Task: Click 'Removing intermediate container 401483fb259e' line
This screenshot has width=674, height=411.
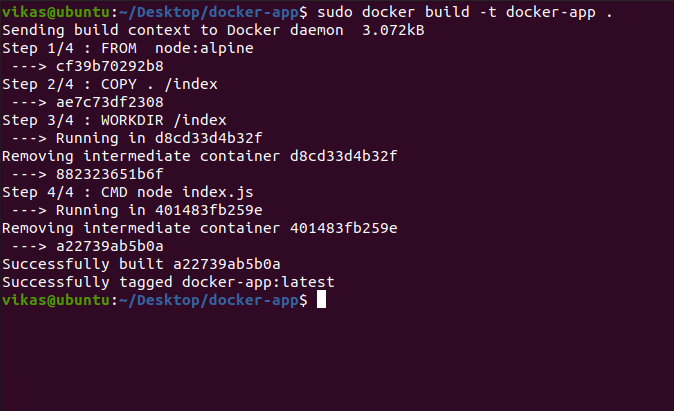Action: click(x=199, y=228)
